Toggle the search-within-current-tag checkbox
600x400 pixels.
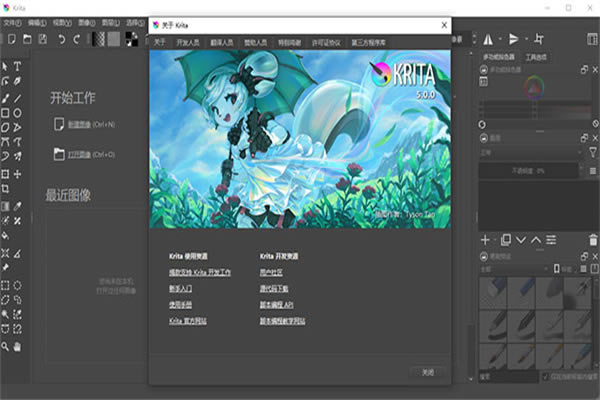pyautogui.click(x=546, y=377)
